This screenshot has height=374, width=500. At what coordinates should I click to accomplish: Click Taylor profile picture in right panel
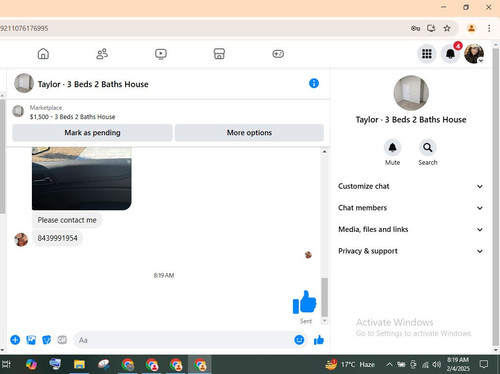411,93
